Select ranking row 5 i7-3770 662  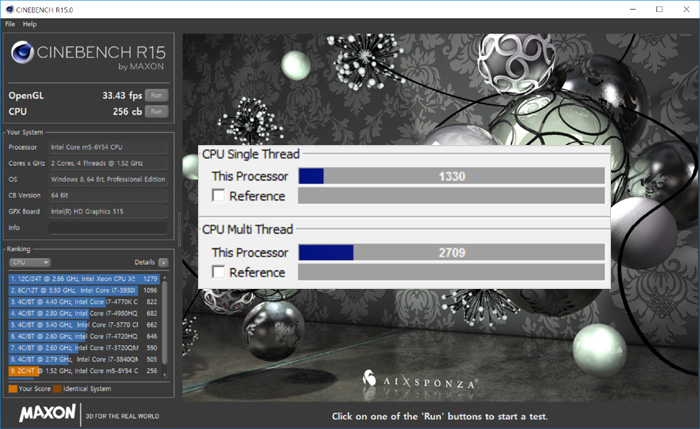click(x=84, y=325)
